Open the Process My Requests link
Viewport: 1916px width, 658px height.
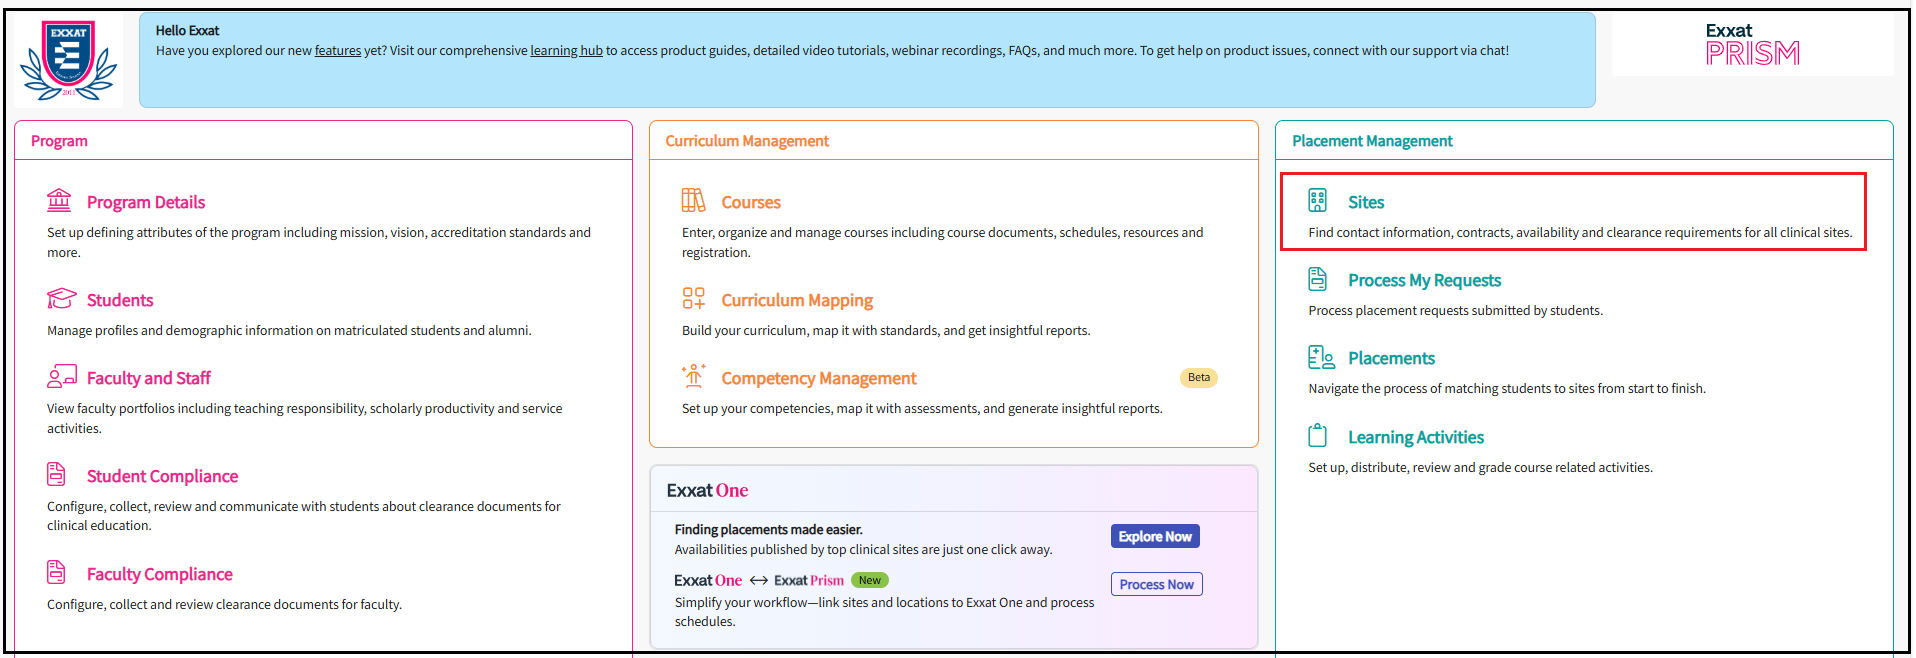(x=1424, y=281)
